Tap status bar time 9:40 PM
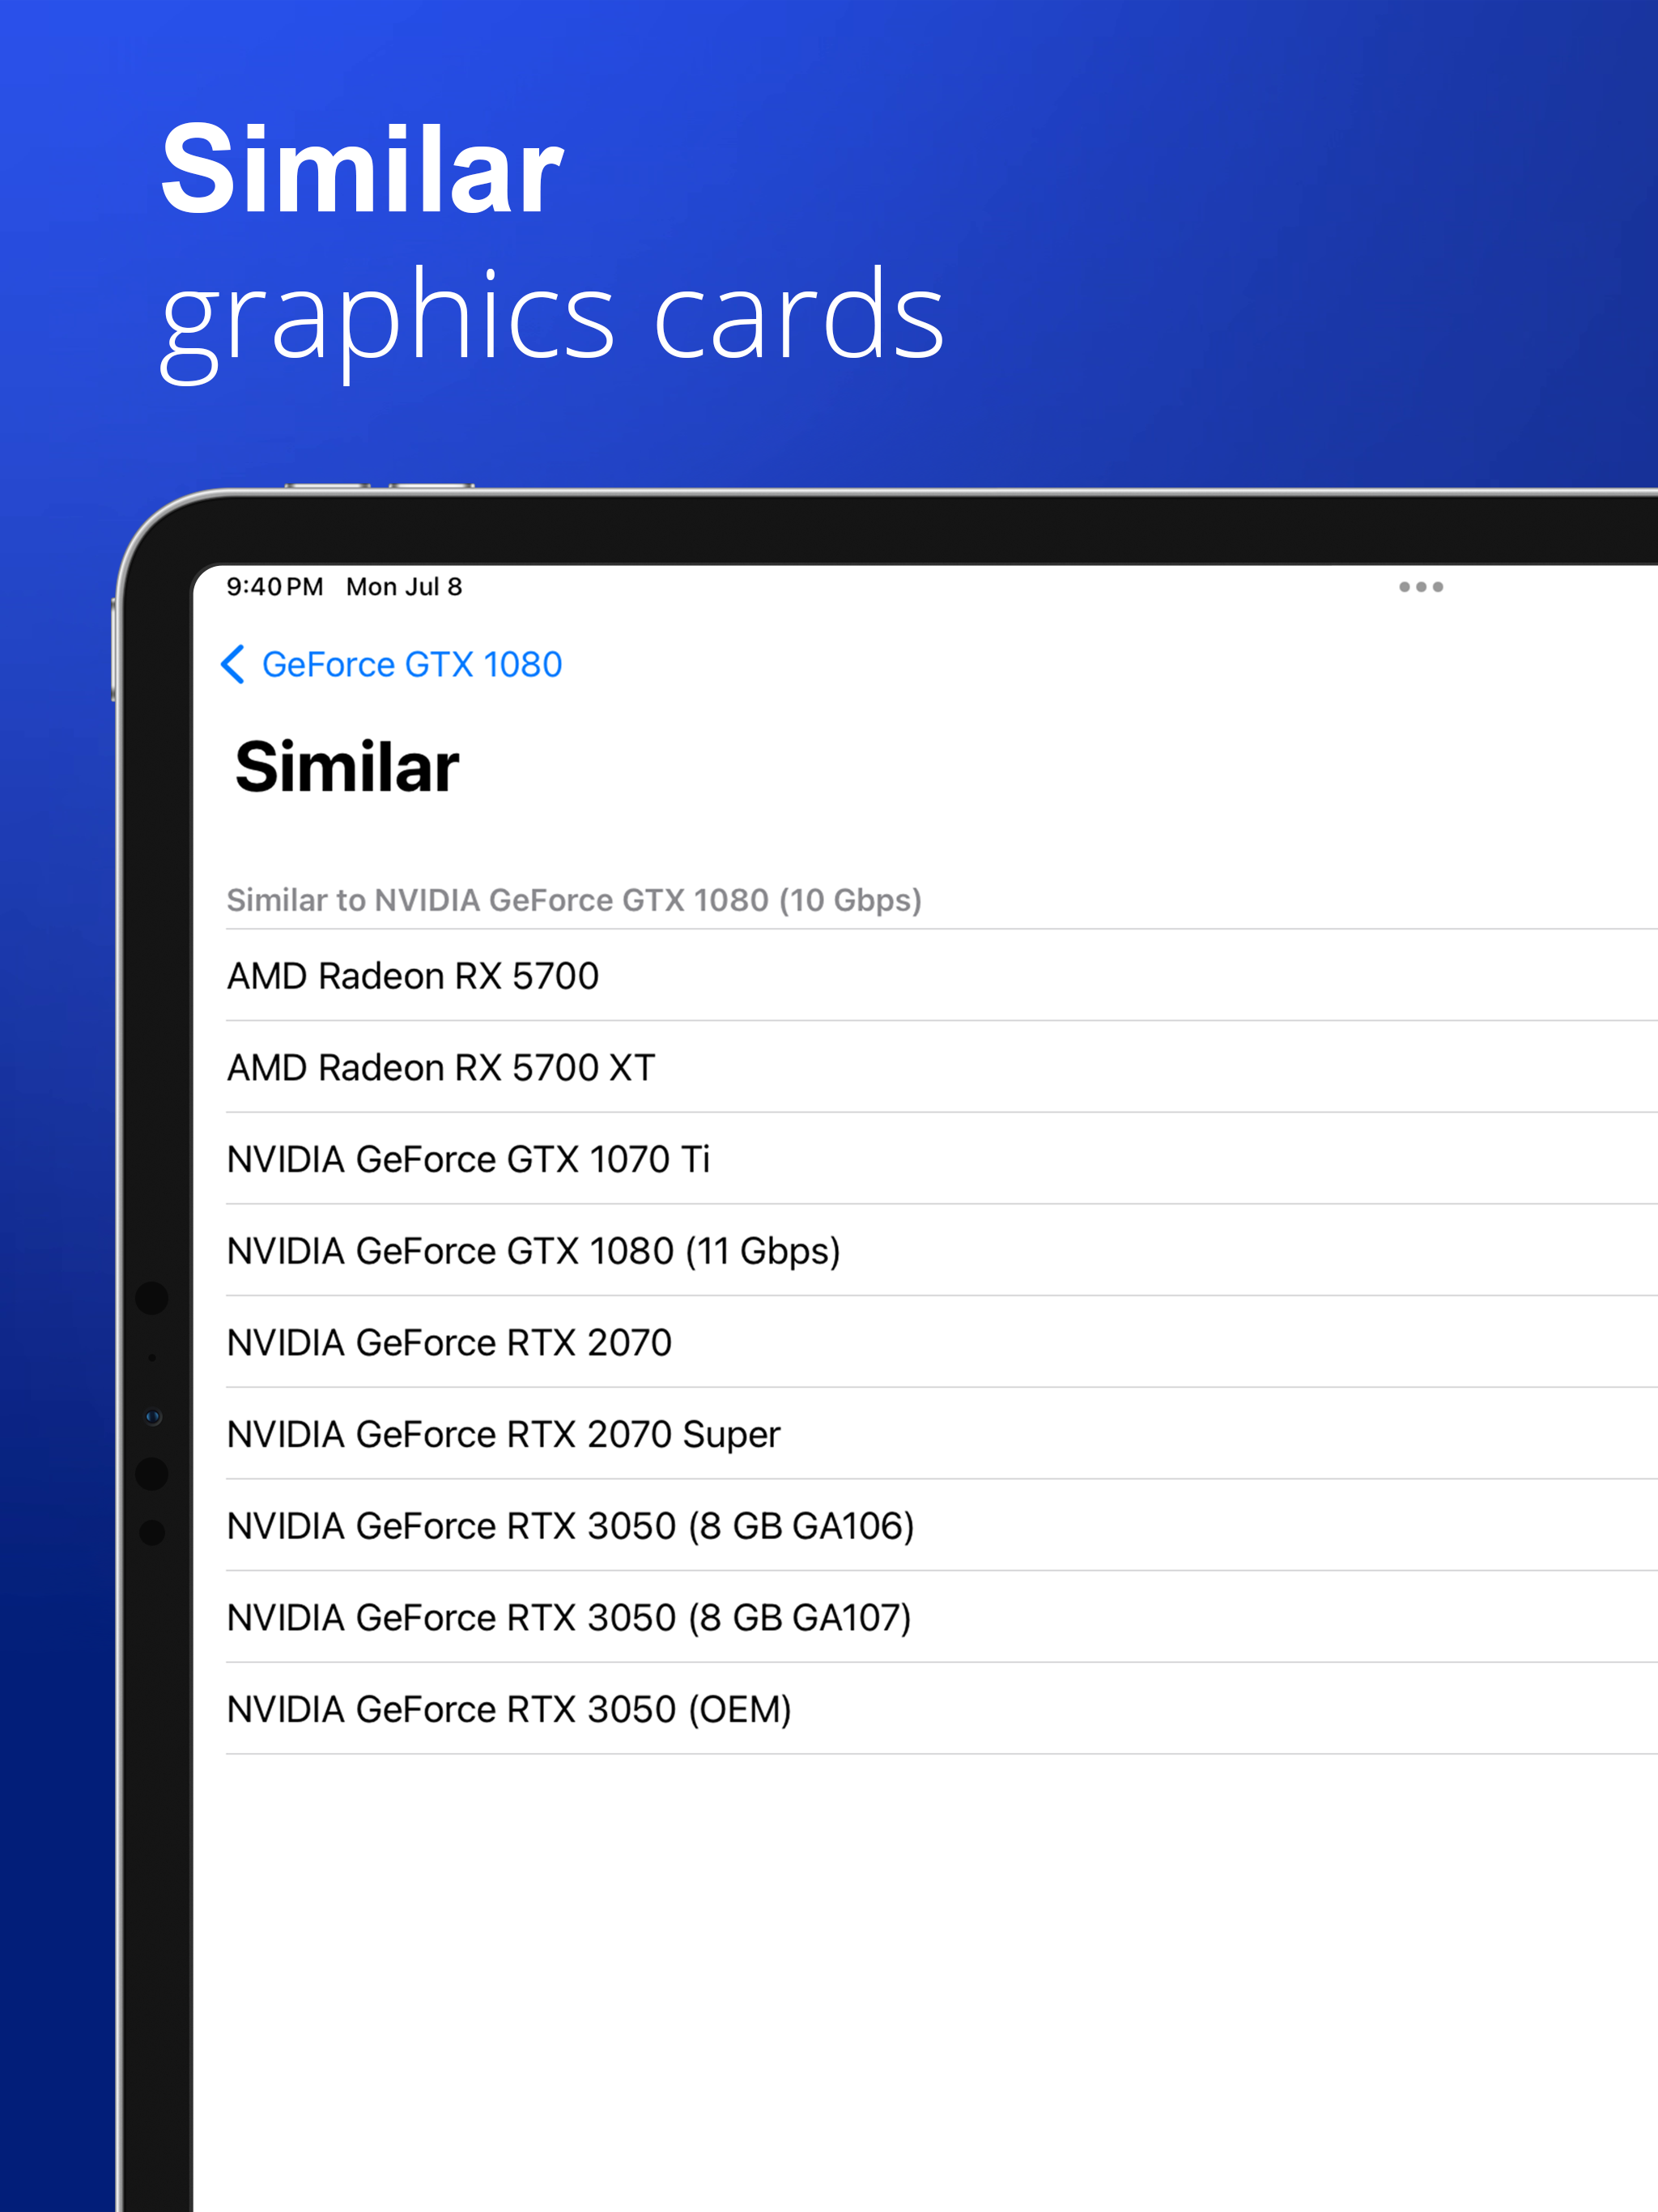1658x2212 pixels. click(274, 587)
